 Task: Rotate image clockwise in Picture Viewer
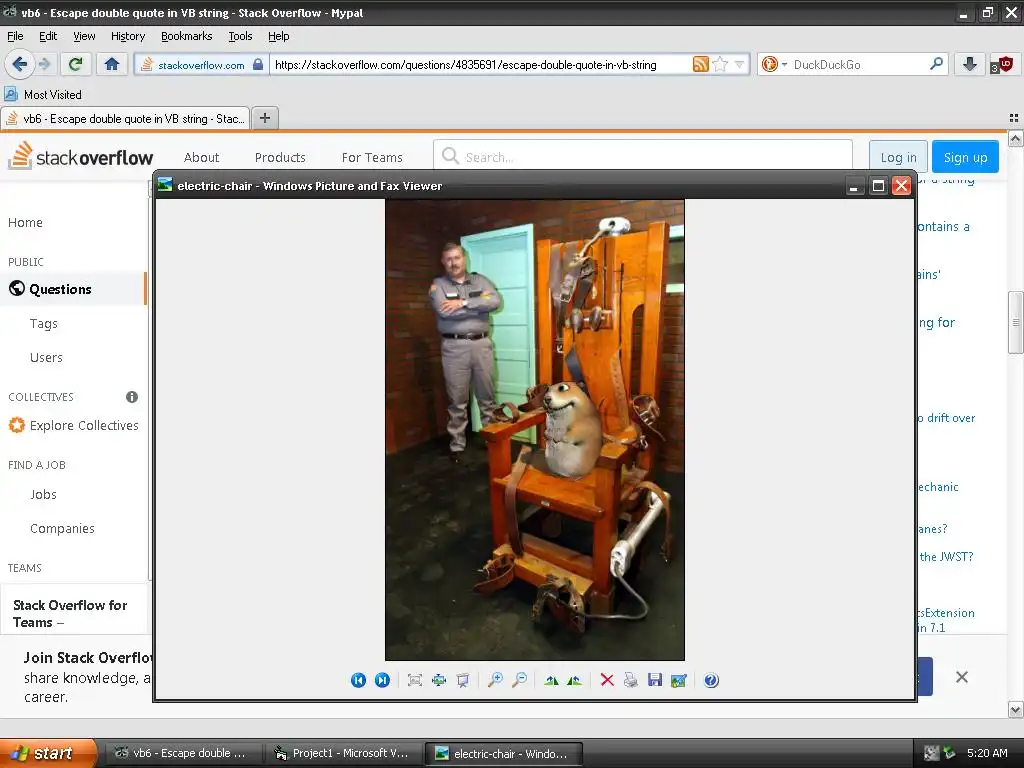click(551, 680)
